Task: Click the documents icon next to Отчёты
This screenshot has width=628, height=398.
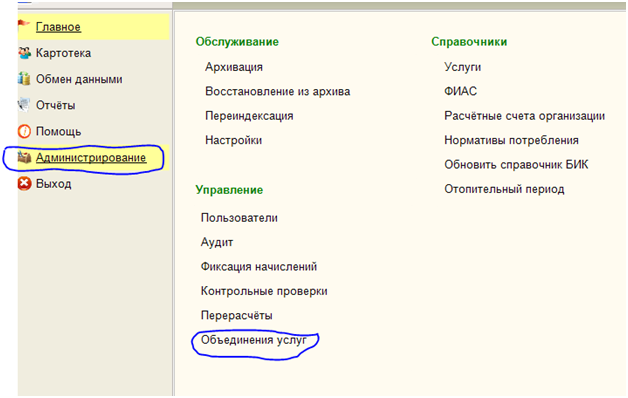Action: coord(24,105)
